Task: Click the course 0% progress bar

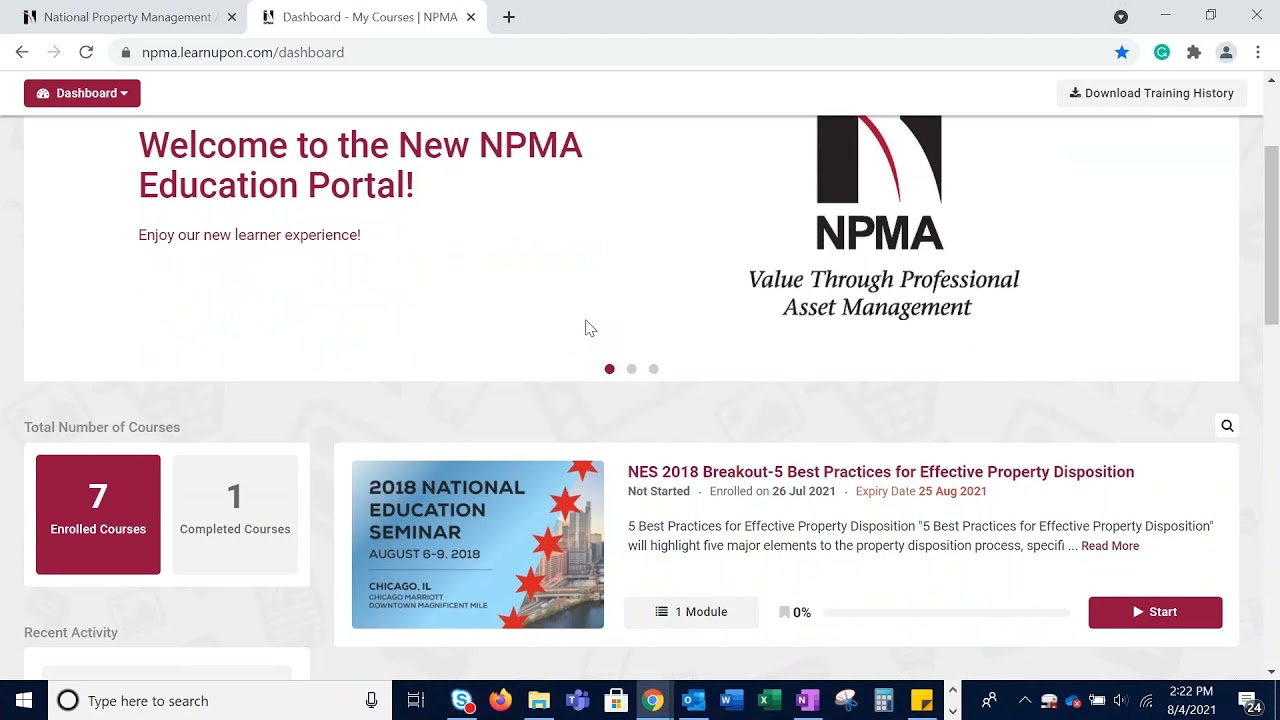Action: (x=946, y=612)
